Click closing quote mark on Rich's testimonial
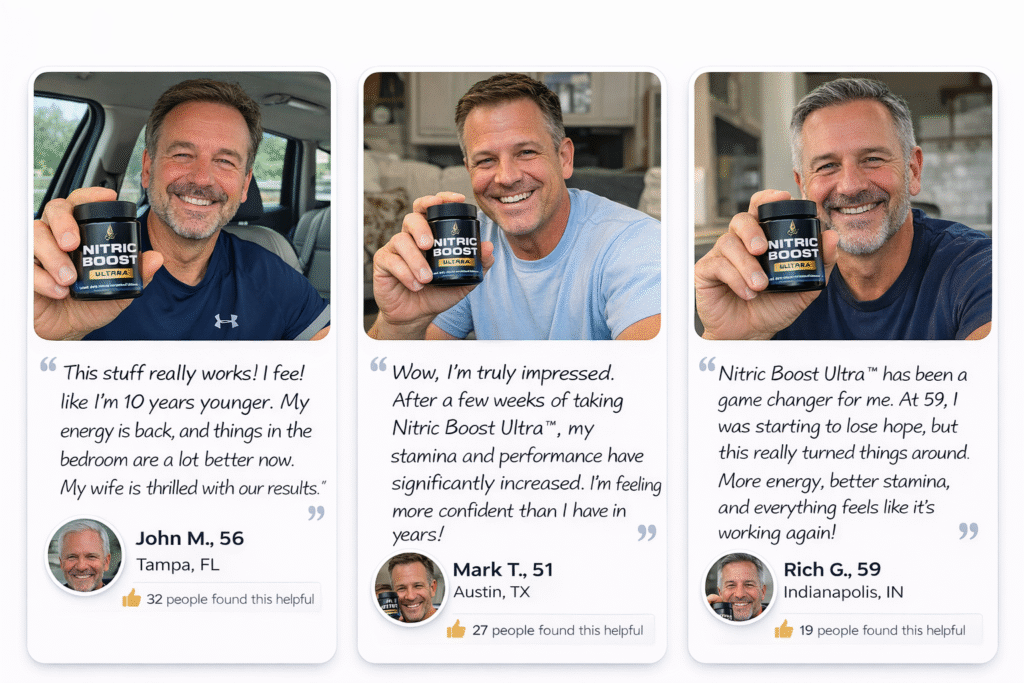1024x683 pixels. [x=968, y=531]
